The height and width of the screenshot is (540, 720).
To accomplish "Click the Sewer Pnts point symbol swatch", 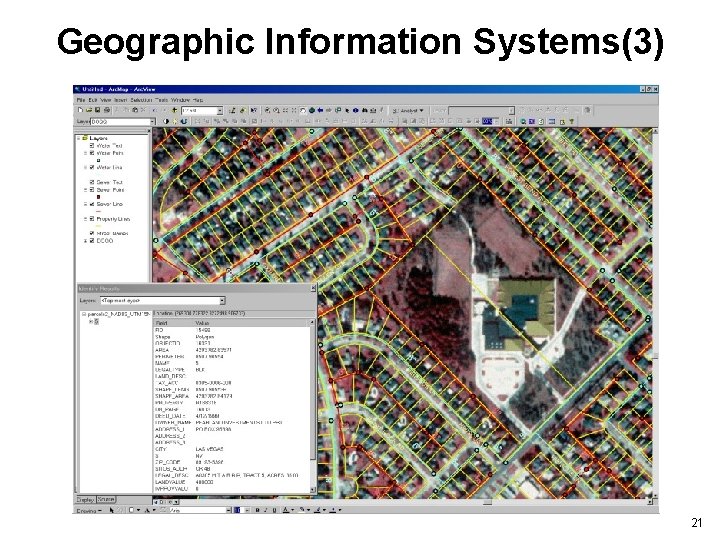I will point(98,197).
